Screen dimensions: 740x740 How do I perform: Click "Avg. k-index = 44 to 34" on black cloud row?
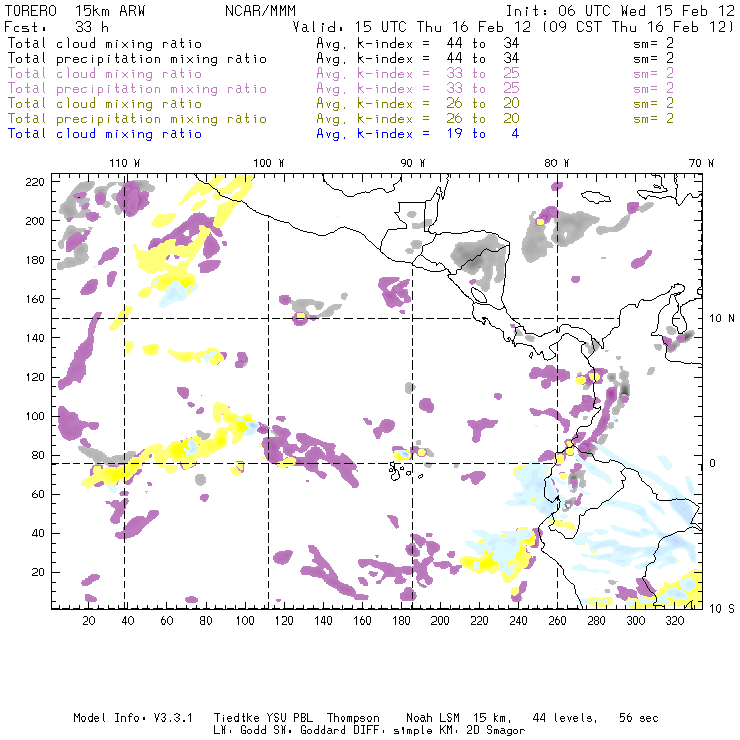coord(418,43)
